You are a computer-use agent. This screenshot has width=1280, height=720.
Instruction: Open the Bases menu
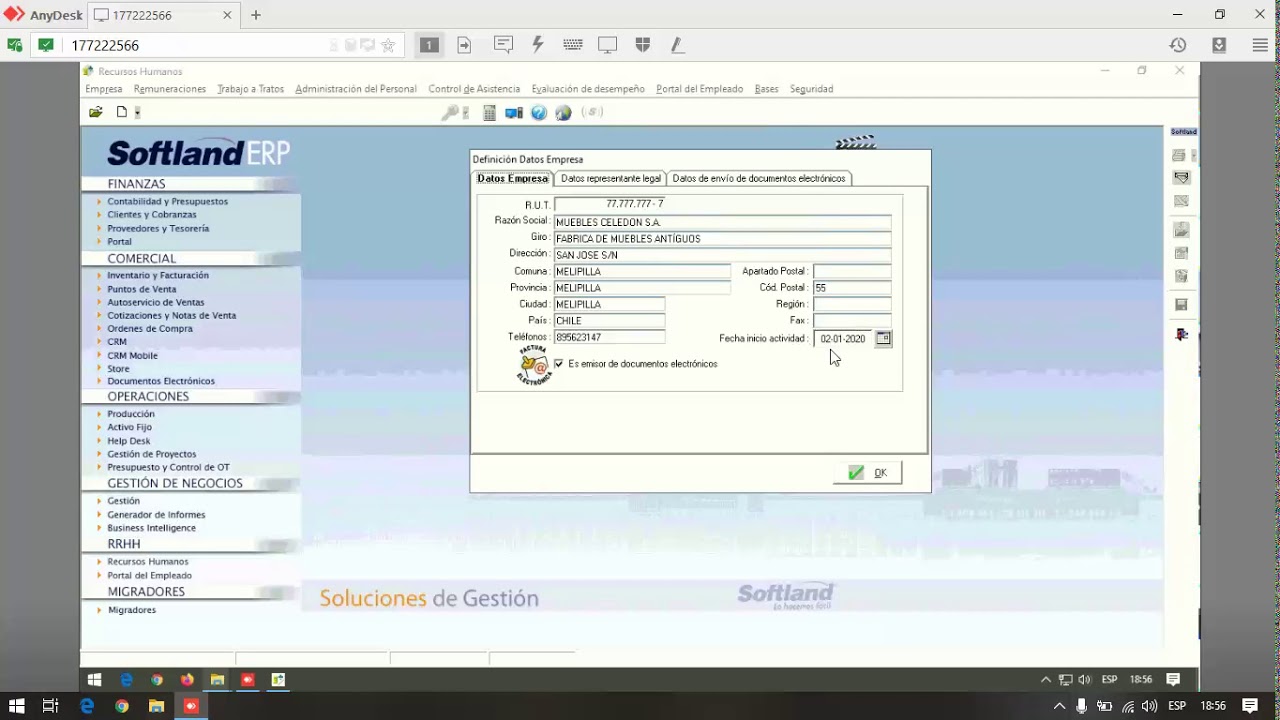[x=766, y=89]
